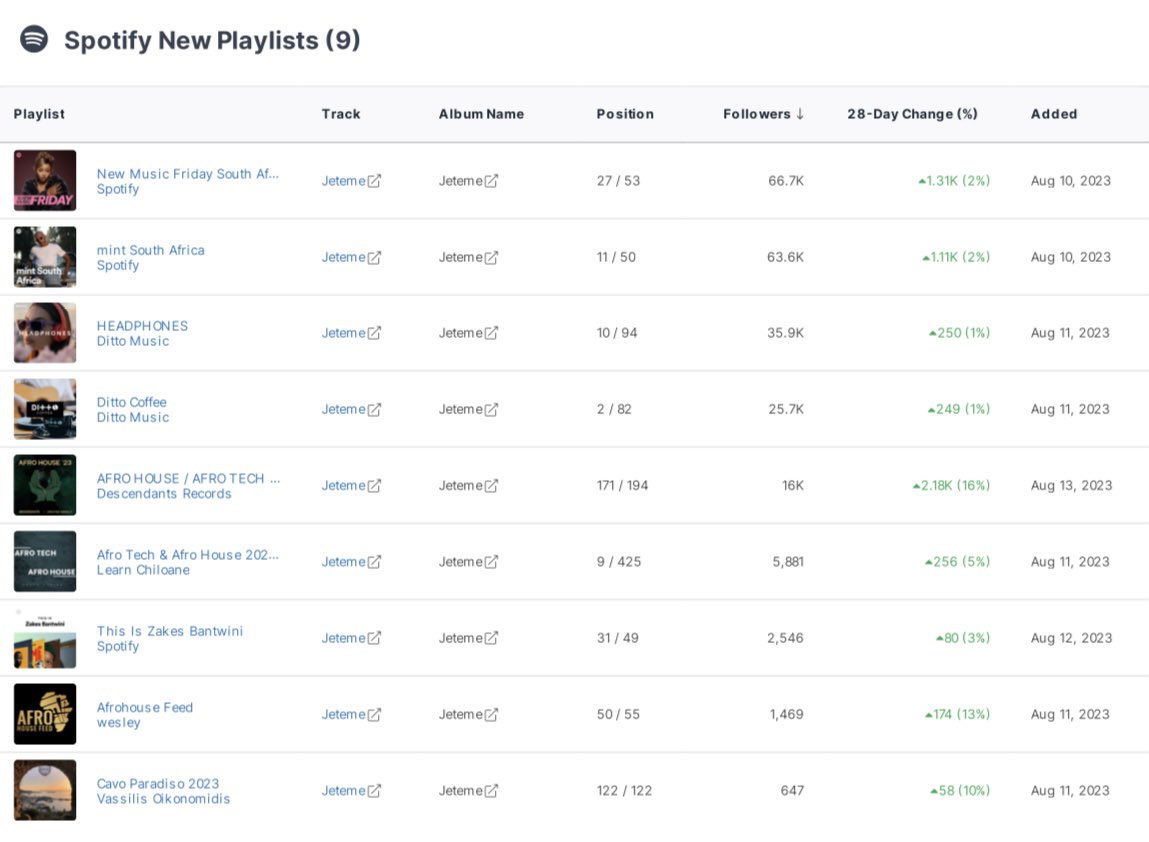Click the Track column header
Image resolution: width=1149 pixels, height=842 pixels.
341,114
